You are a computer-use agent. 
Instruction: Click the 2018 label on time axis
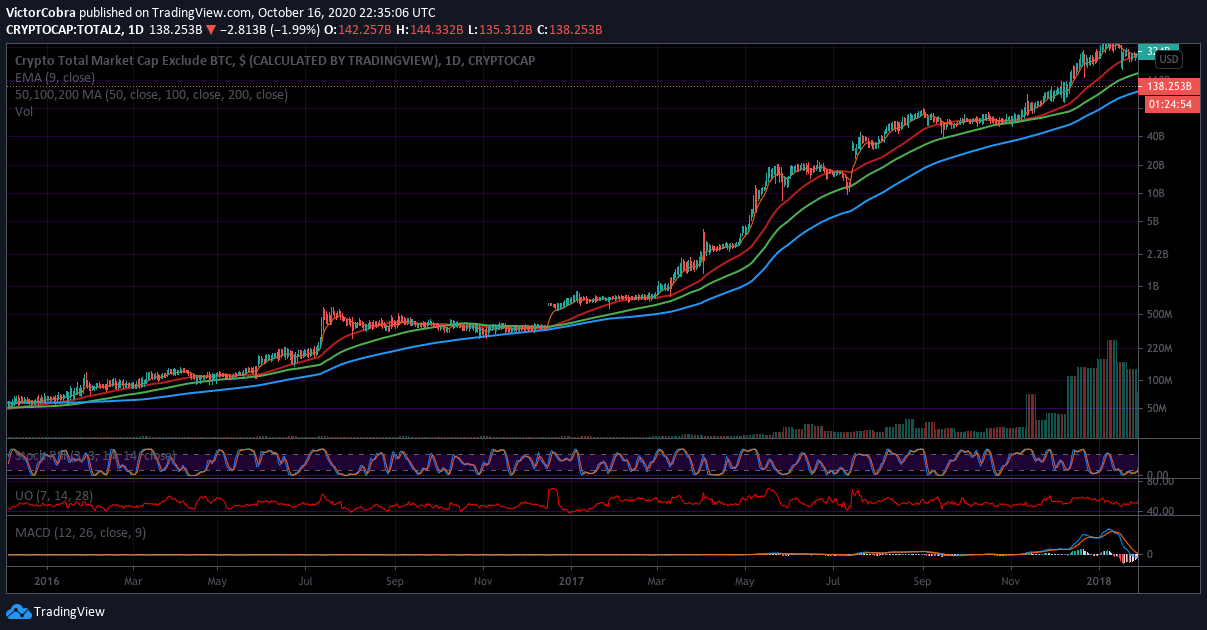1099,580
